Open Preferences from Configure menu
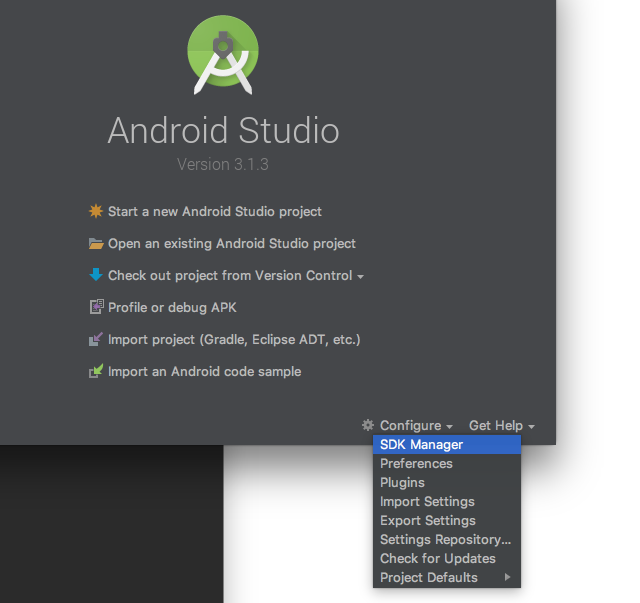Viewport: 640px width, 603px height. coord(447,463)
